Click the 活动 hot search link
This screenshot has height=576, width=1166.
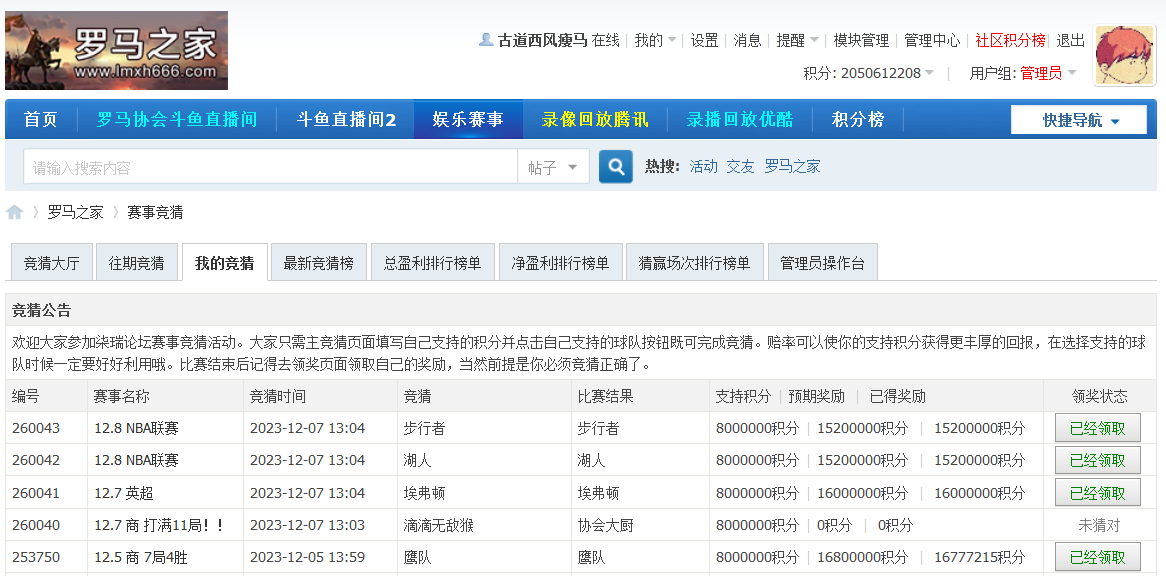(x=703, y=166)
